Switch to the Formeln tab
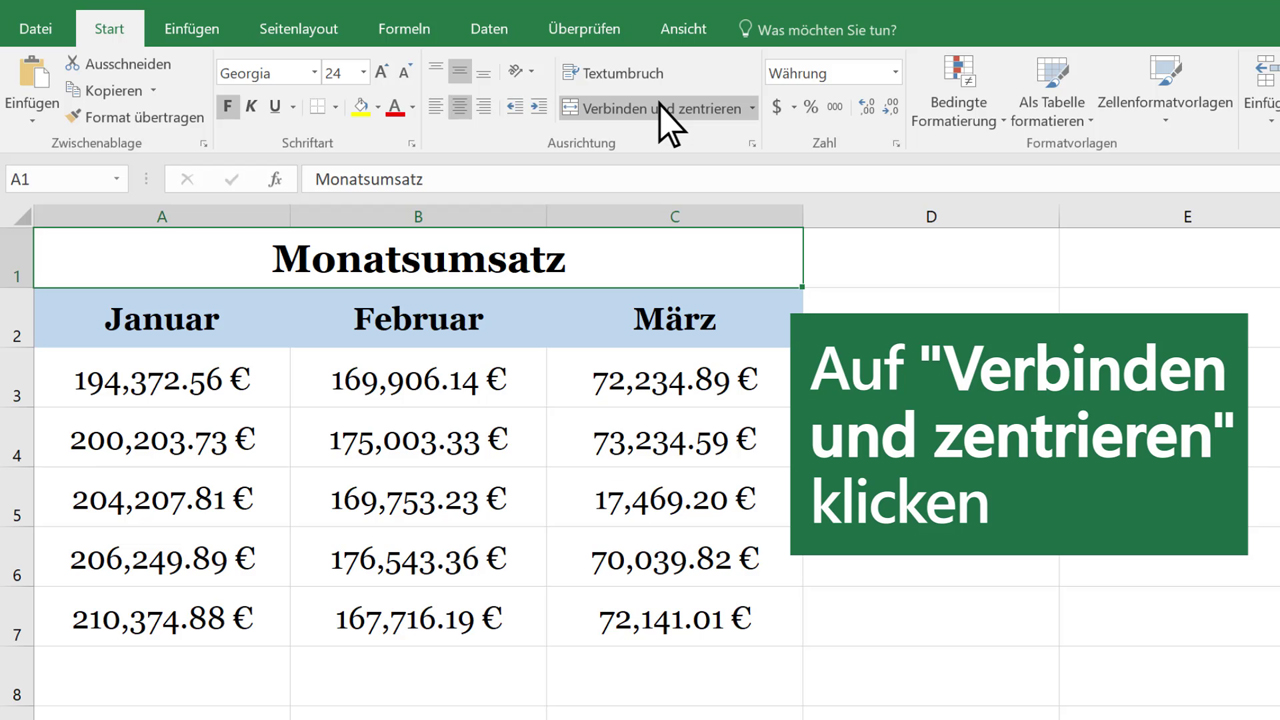Screen dimensions: 1280x720 pyautogui.click(x=404, y=29)
